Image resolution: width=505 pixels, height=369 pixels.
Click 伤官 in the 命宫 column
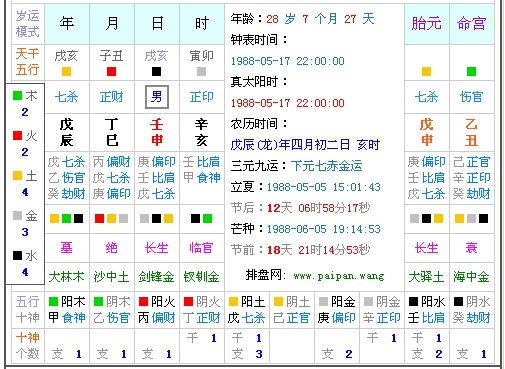click(471, 97)
